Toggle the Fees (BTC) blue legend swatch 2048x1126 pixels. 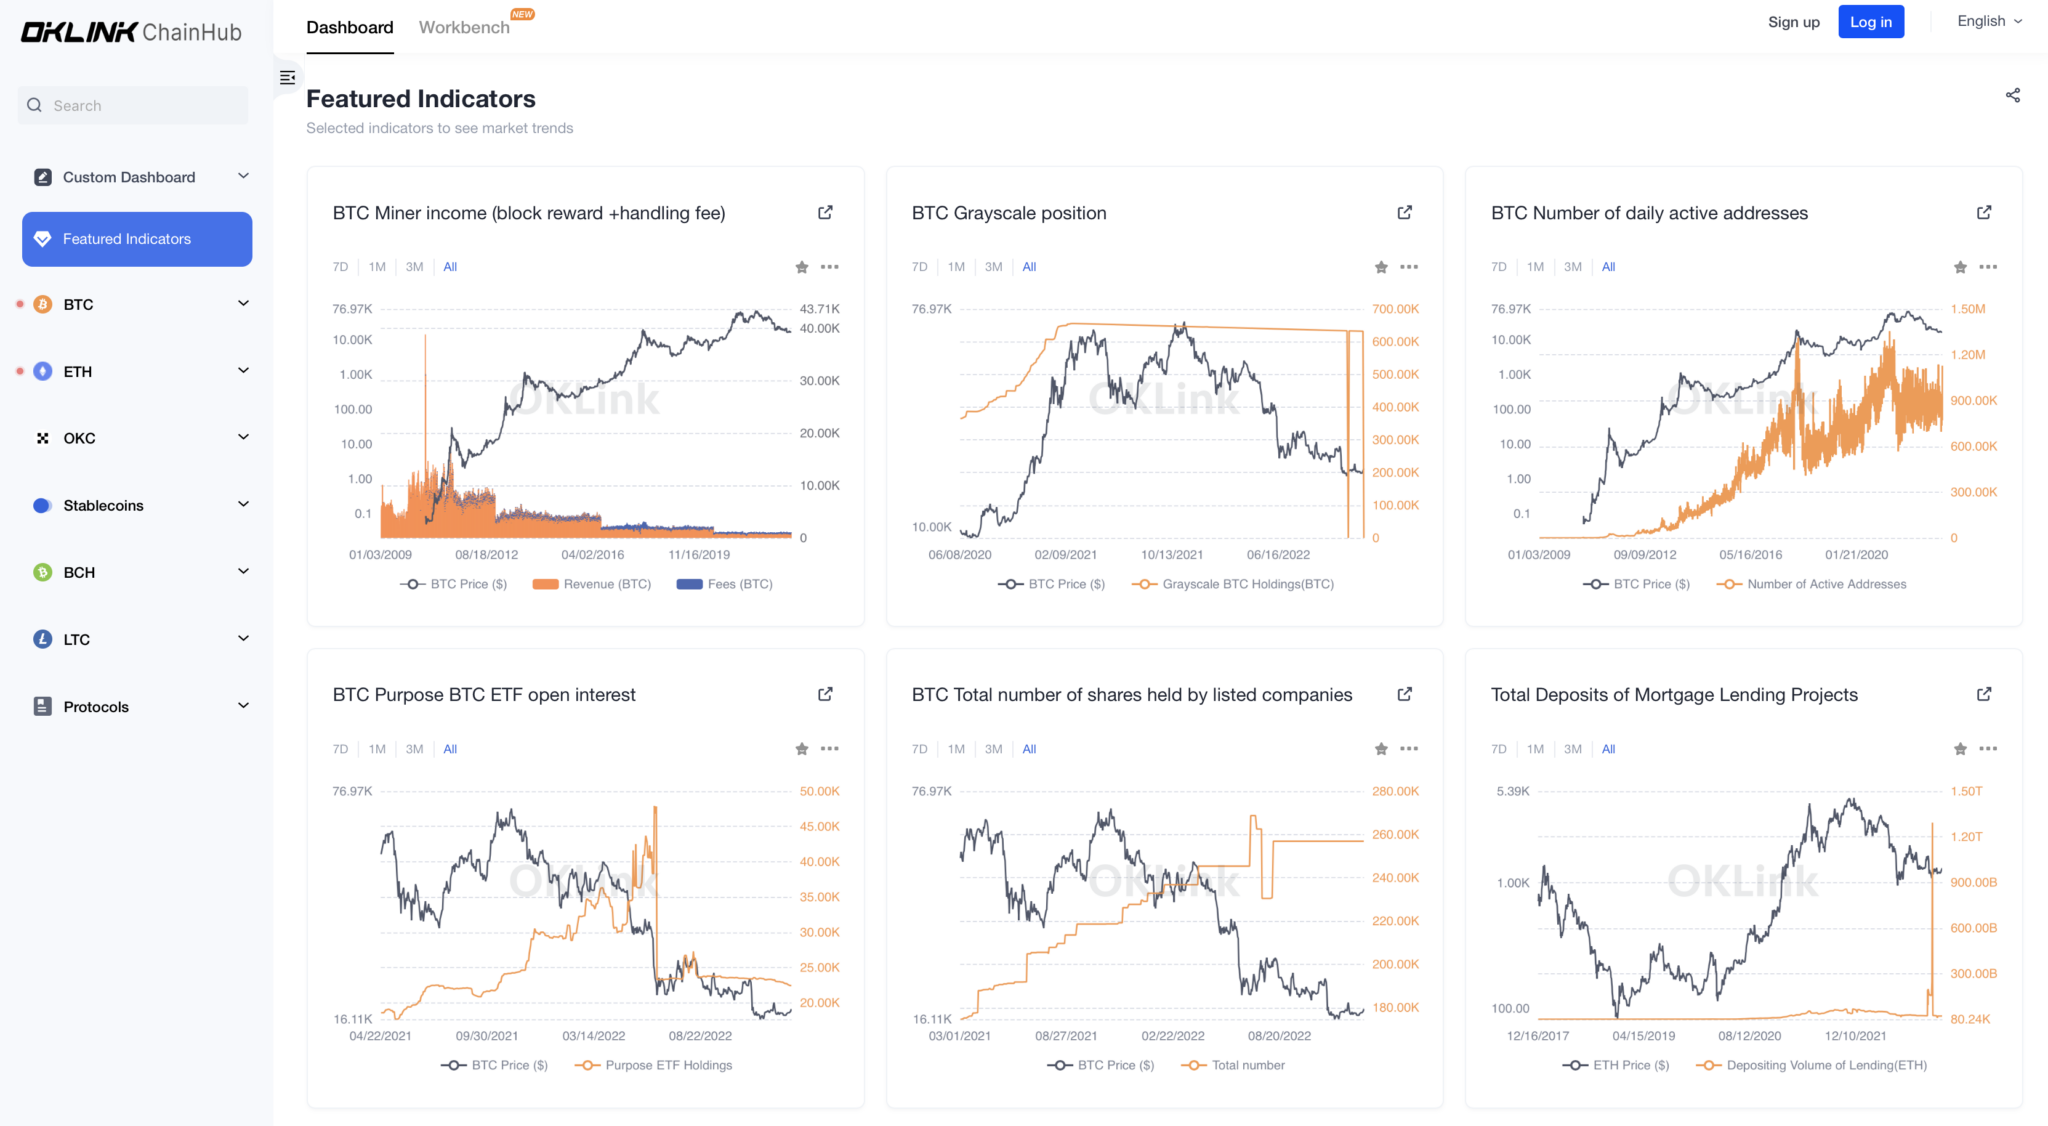pos(689,584)
